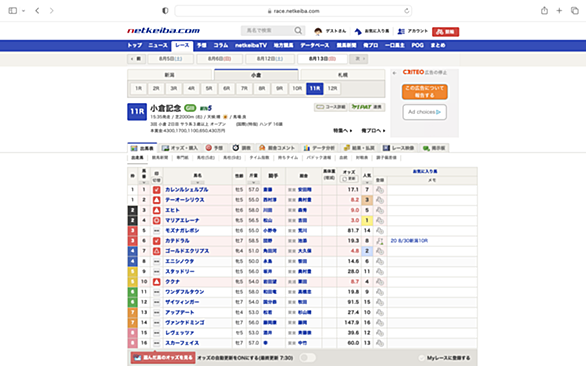The height and width of the screenshot is (366, 586).
Task: Go back with Safari's back arrow
Action: tap(37, 10)
